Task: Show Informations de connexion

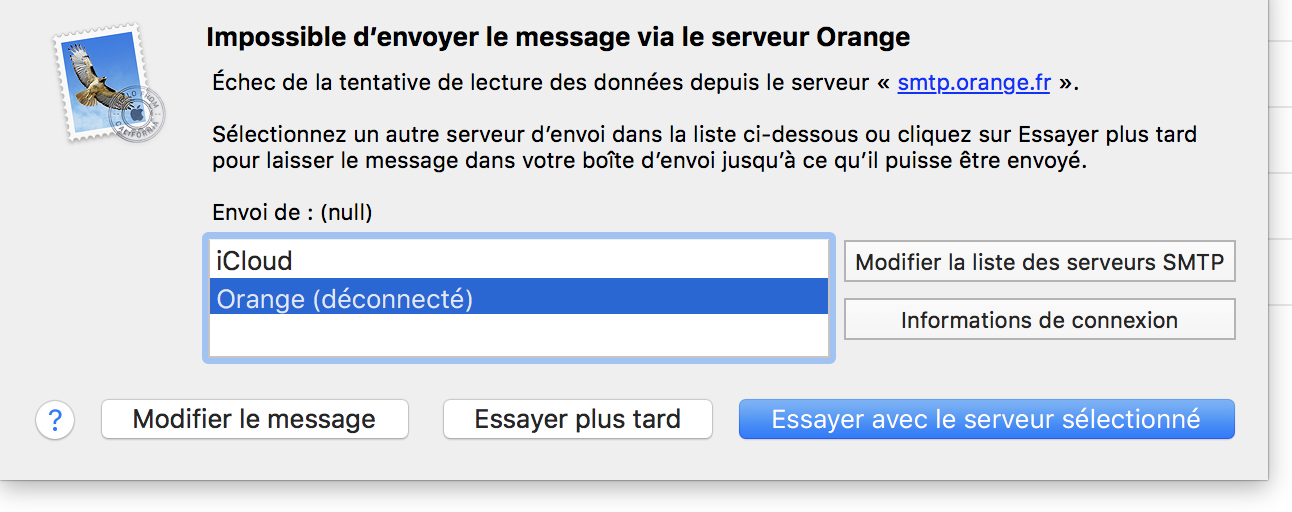Action: click(1040, 320)
